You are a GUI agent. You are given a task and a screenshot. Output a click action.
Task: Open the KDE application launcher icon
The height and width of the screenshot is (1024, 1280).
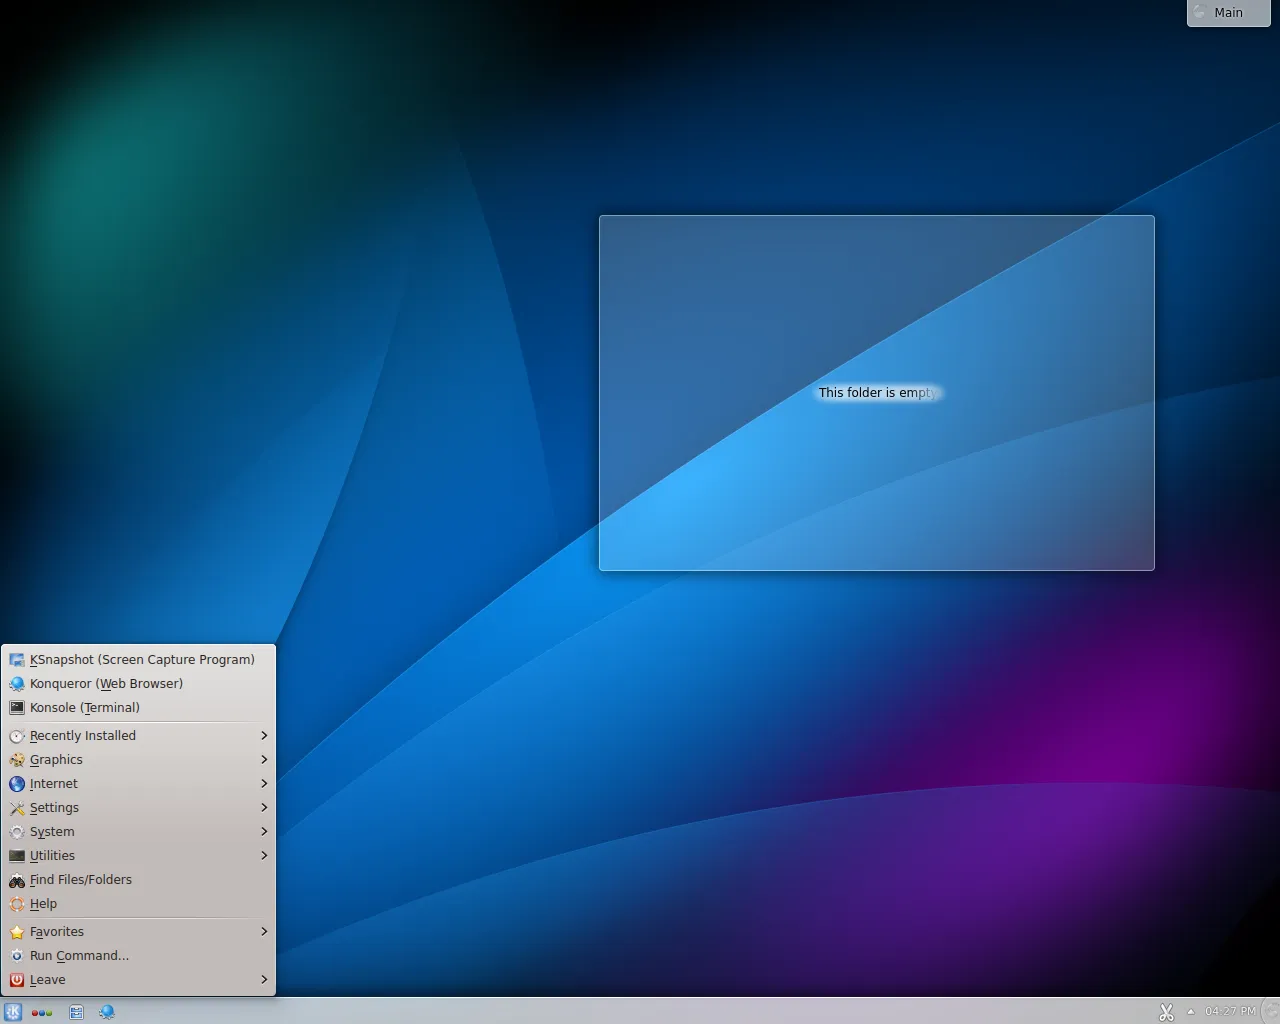[x=13, y=1012]
